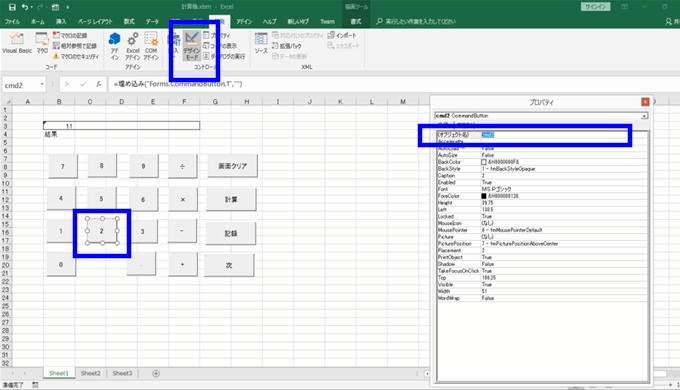
Task: Select the WordWrap property row
Action: (x=542, y=298)
